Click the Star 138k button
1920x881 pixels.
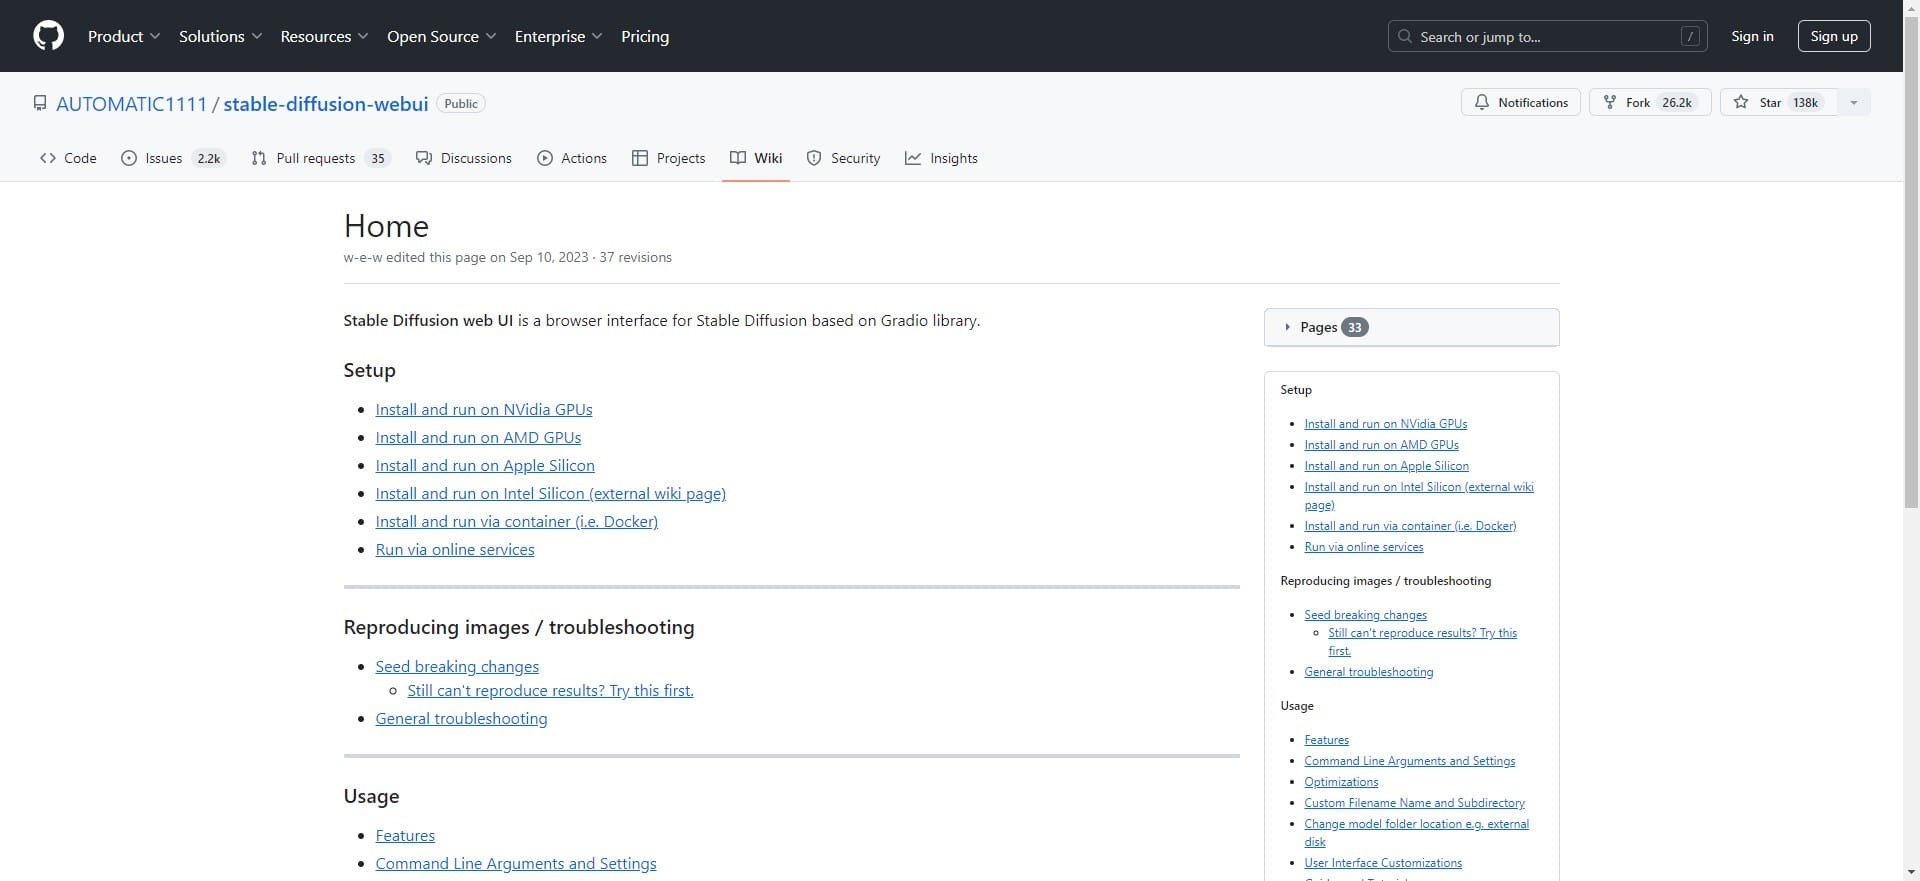tap(1779, 102)
